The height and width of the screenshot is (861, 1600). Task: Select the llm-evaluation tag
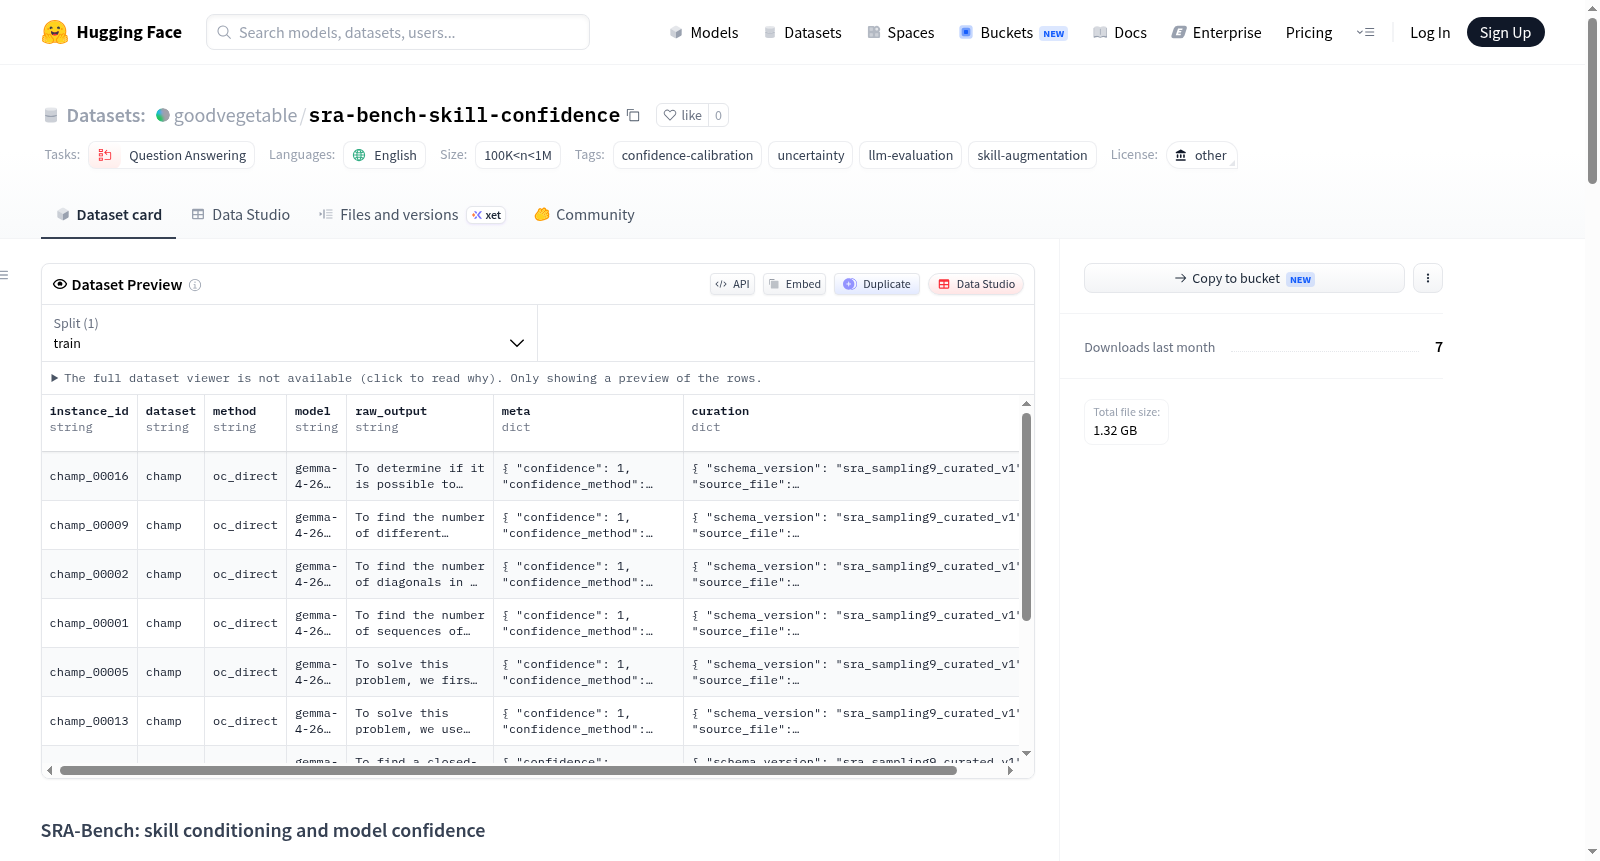(x=911, y=155)
